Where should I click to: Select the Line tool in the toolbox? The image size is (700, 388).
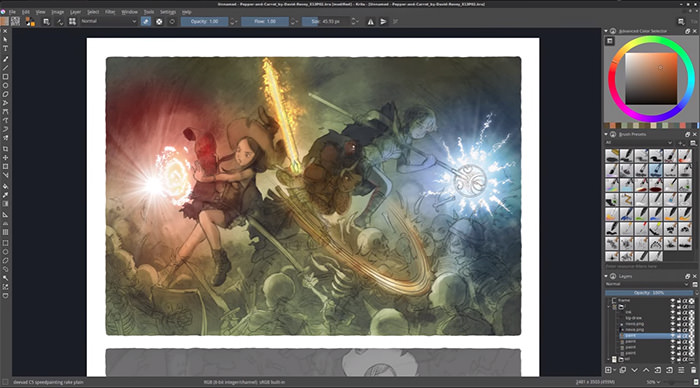click(x=5, y=68)
